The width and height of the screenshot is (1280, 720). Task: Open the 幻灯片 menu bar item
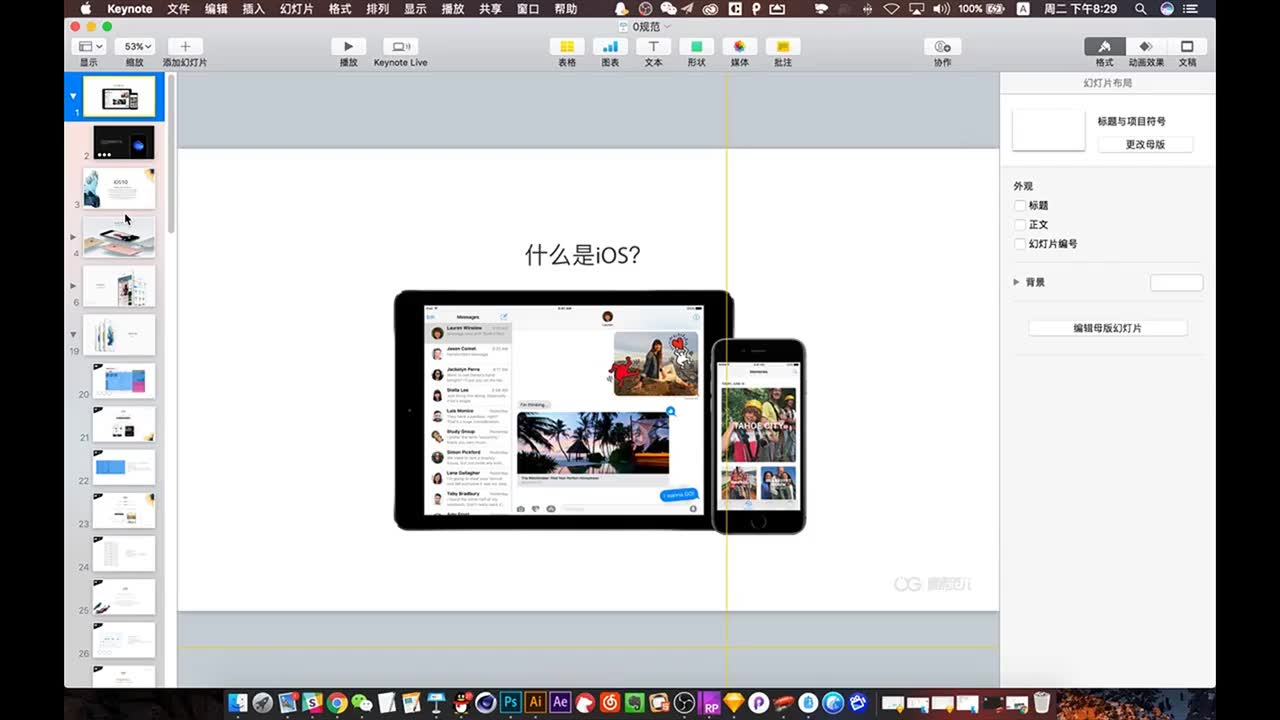coord(297,9)
